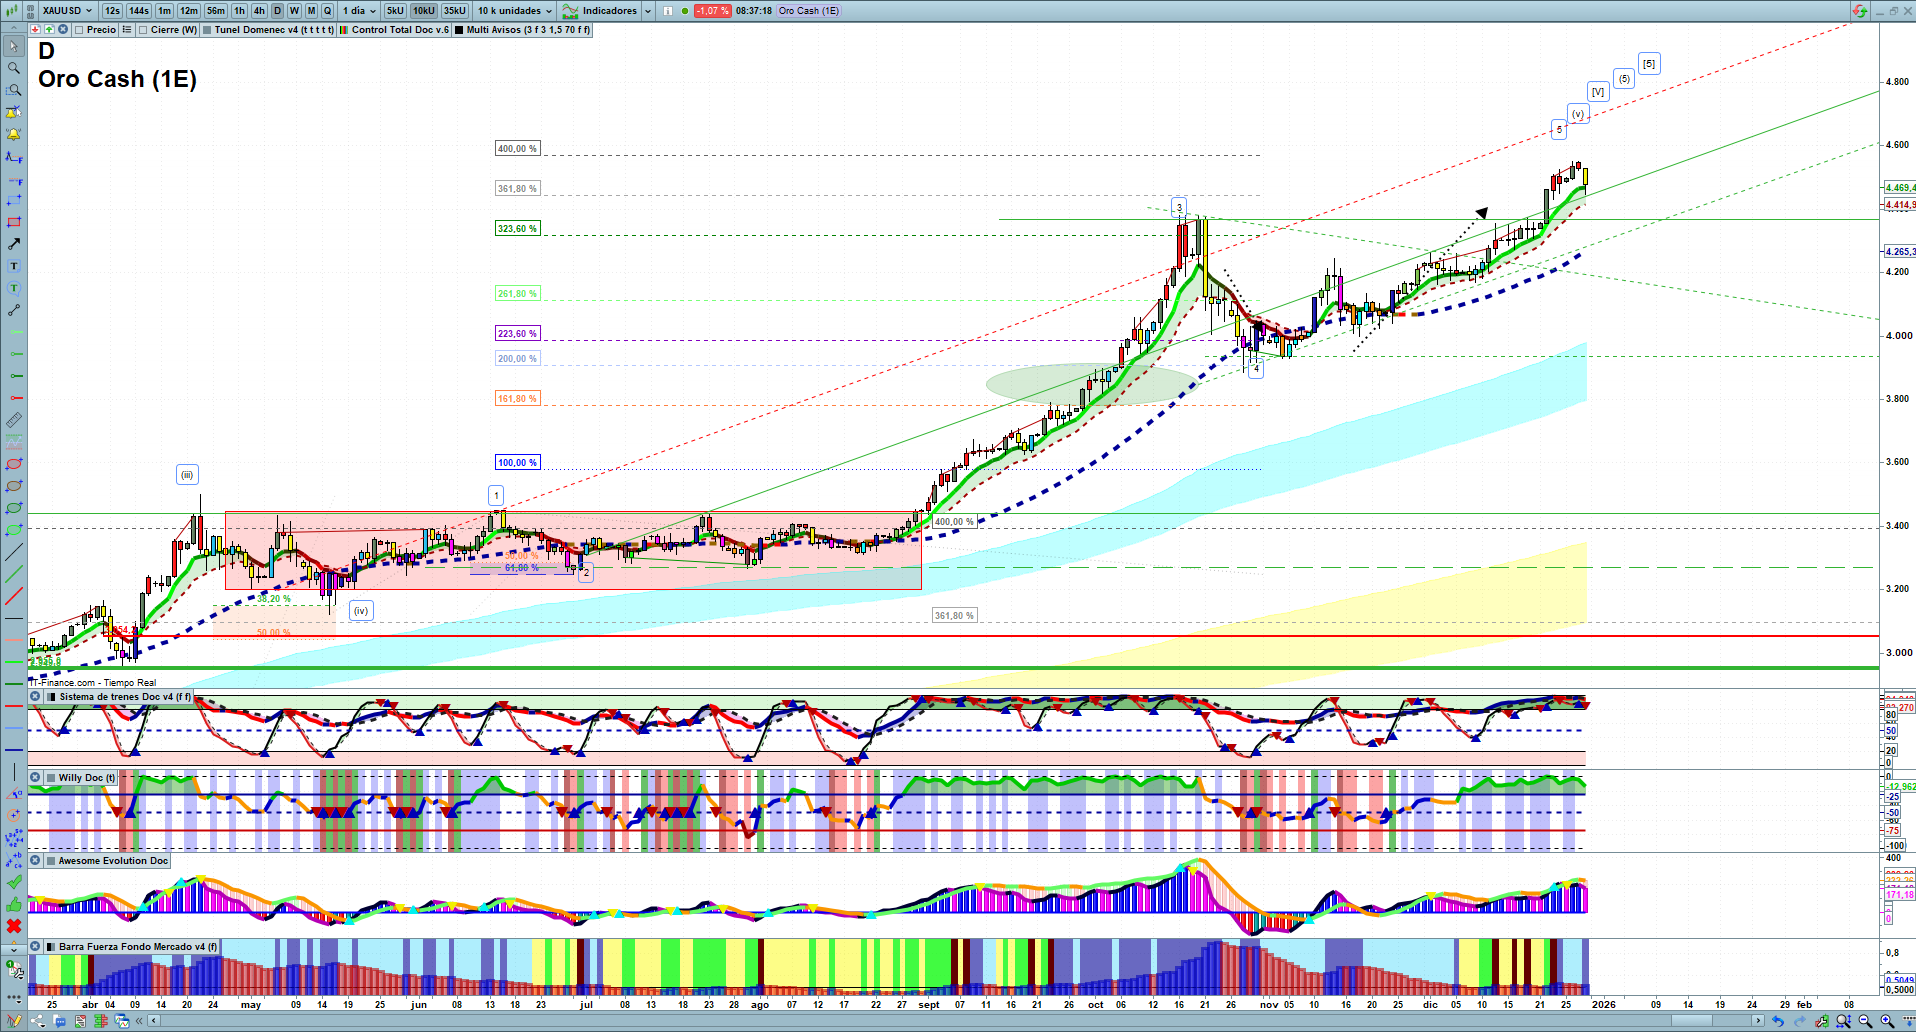Screen dimensions: 1916x1032
Task: Expand the '10 k unidades' dropdown
Action: [515, 11]
